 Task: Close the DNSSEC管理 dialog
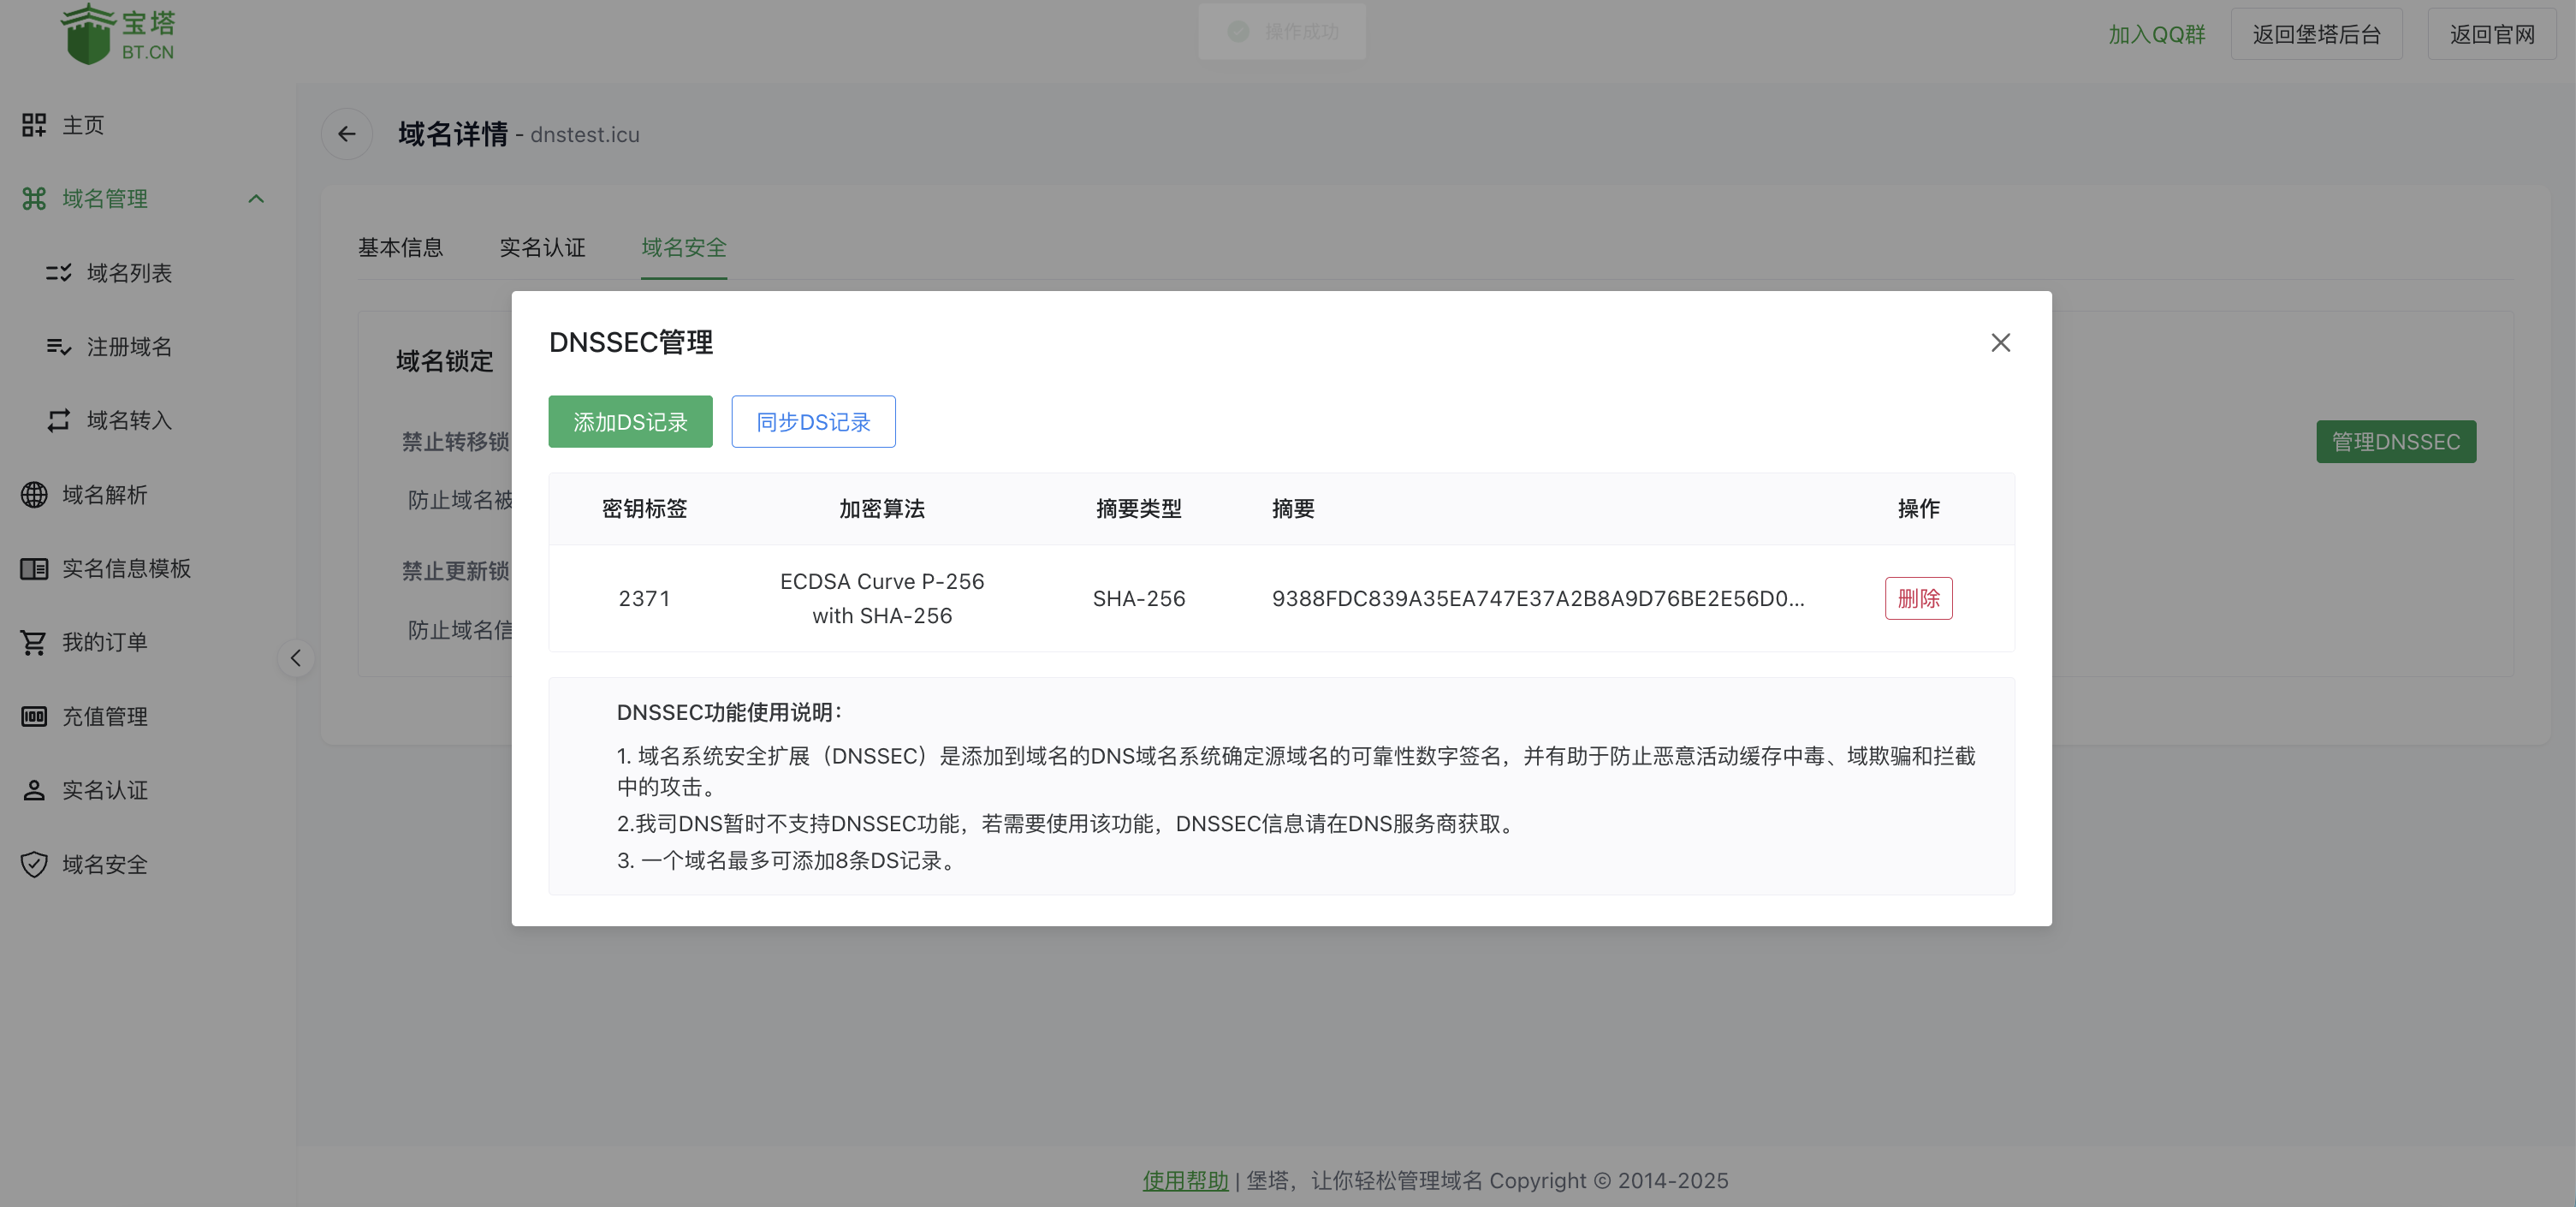pos(2000,342)
